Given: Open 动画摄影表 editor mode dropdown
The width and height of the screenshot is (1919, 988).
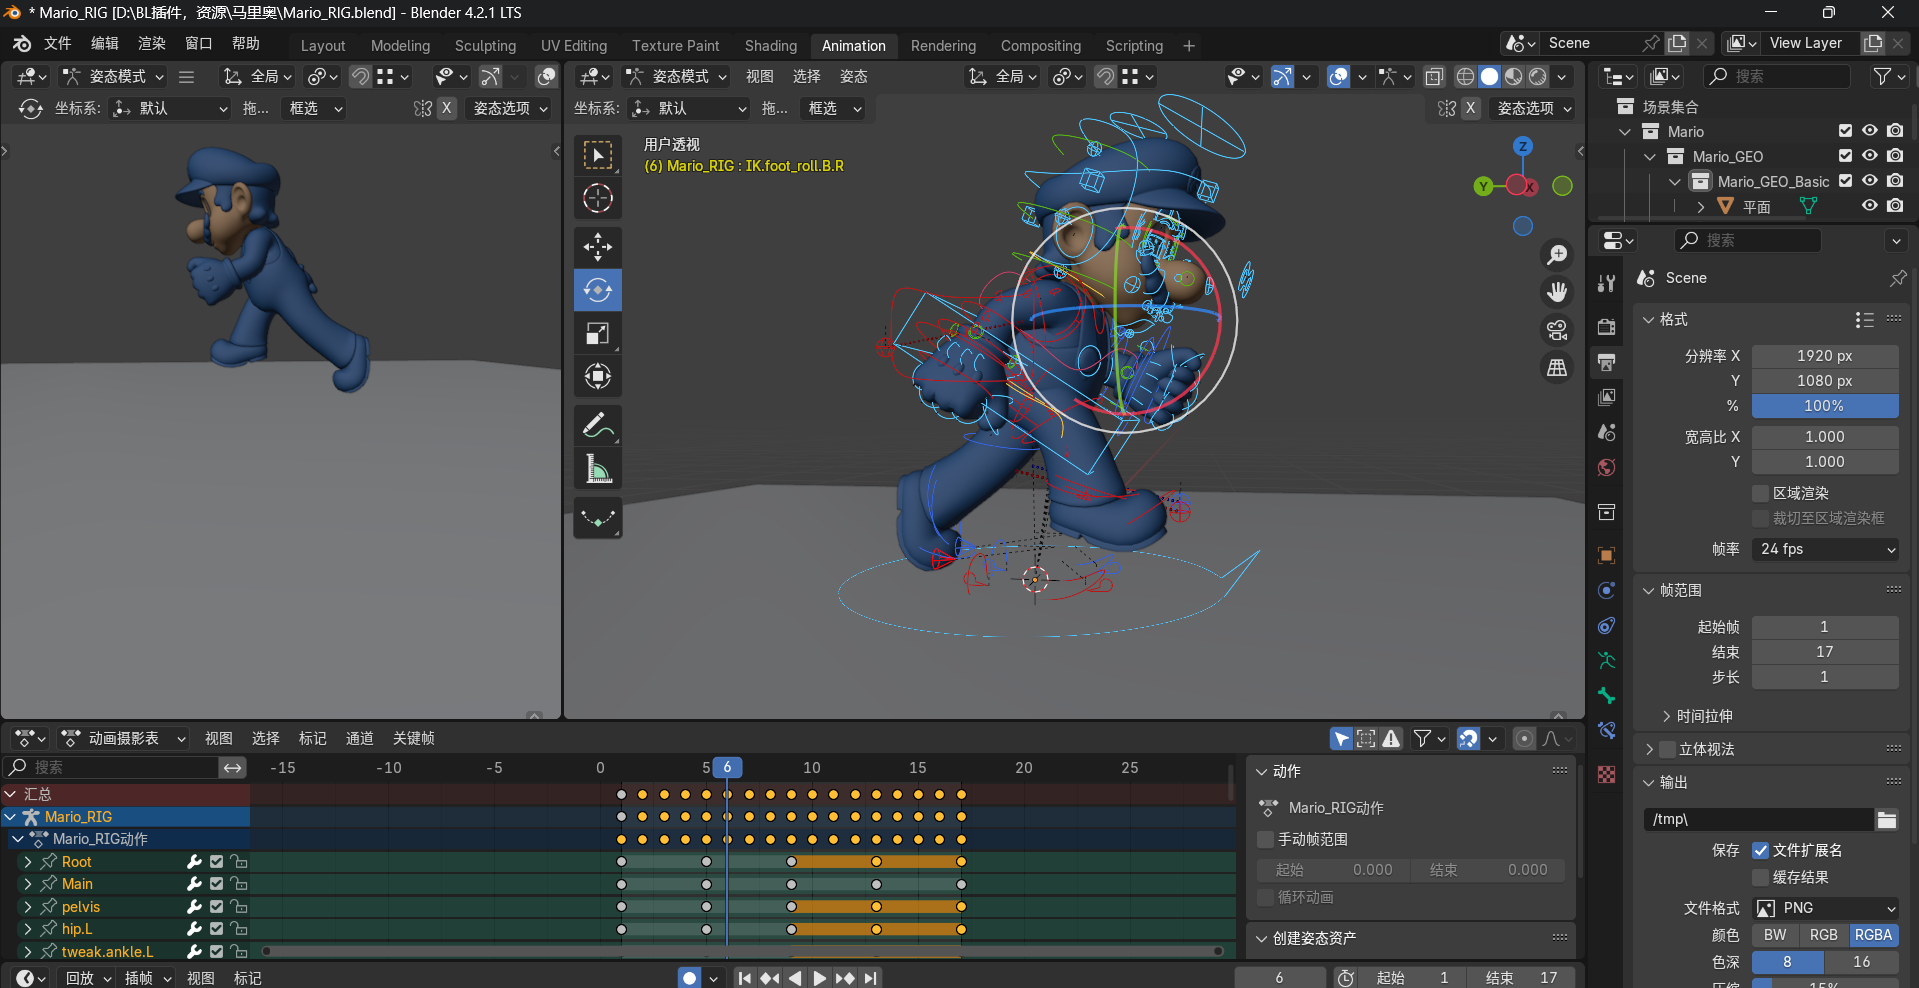Looking at the screenshot, I should 124,738.
